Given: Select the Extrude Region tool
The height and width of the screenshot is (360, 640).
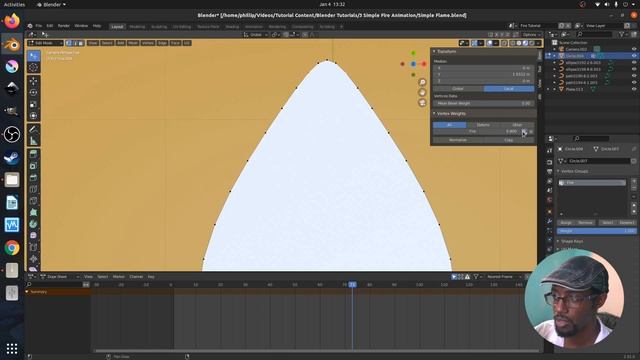Looking at the screenshot, I should [x=33, y=154].
